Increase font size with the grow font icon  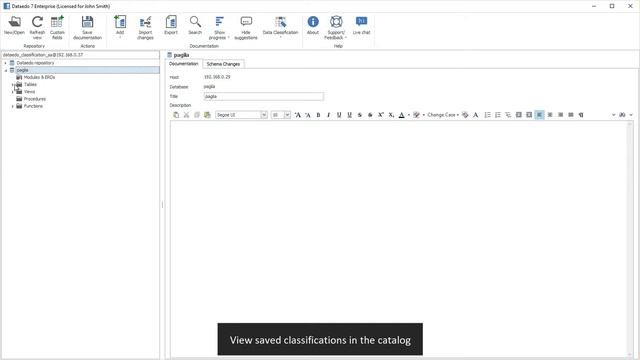tap(298, 115)
